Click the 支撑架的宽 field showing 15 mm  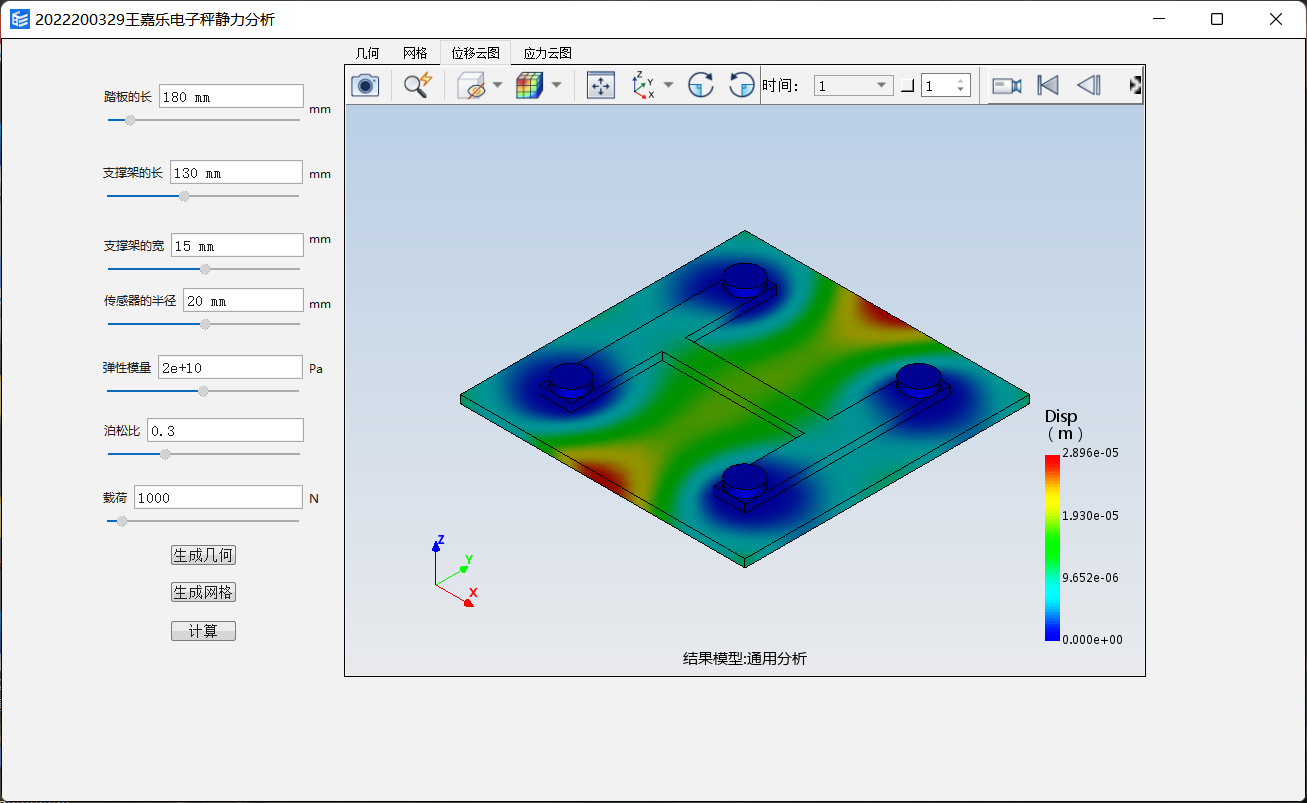237,245
